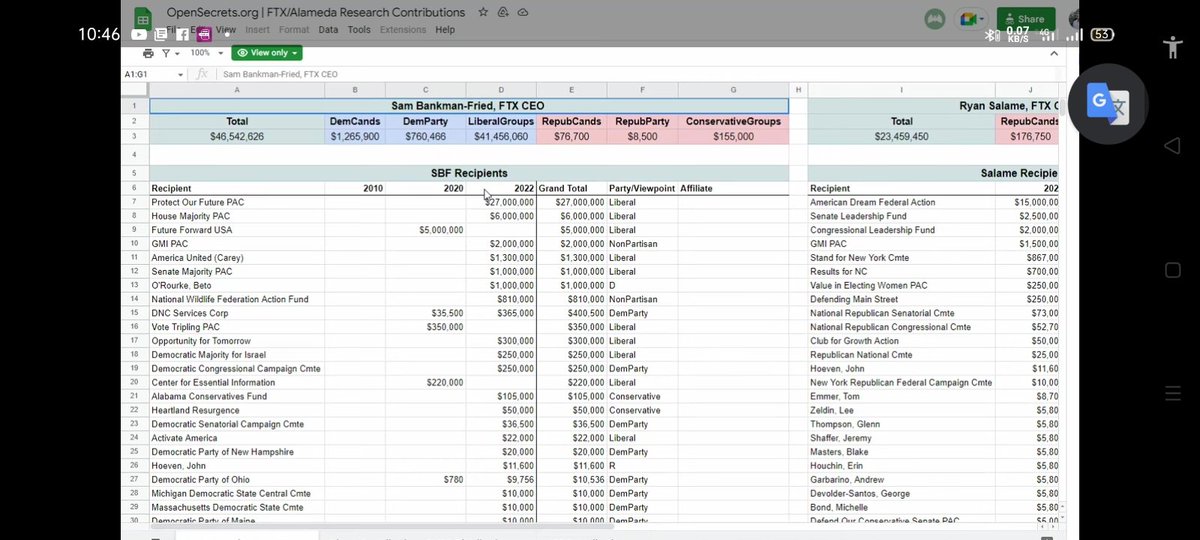Screen dimensions: 1200x540
Task: Click the DNC Services Corp cell
Action: 237,313
